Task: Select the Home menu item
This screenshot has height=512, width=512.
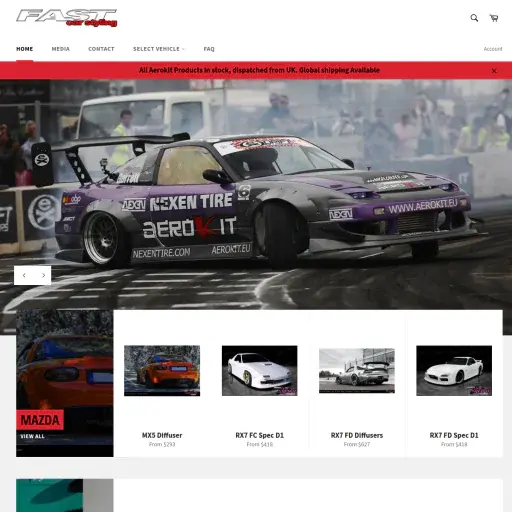Action: click(x=25, y=49)
